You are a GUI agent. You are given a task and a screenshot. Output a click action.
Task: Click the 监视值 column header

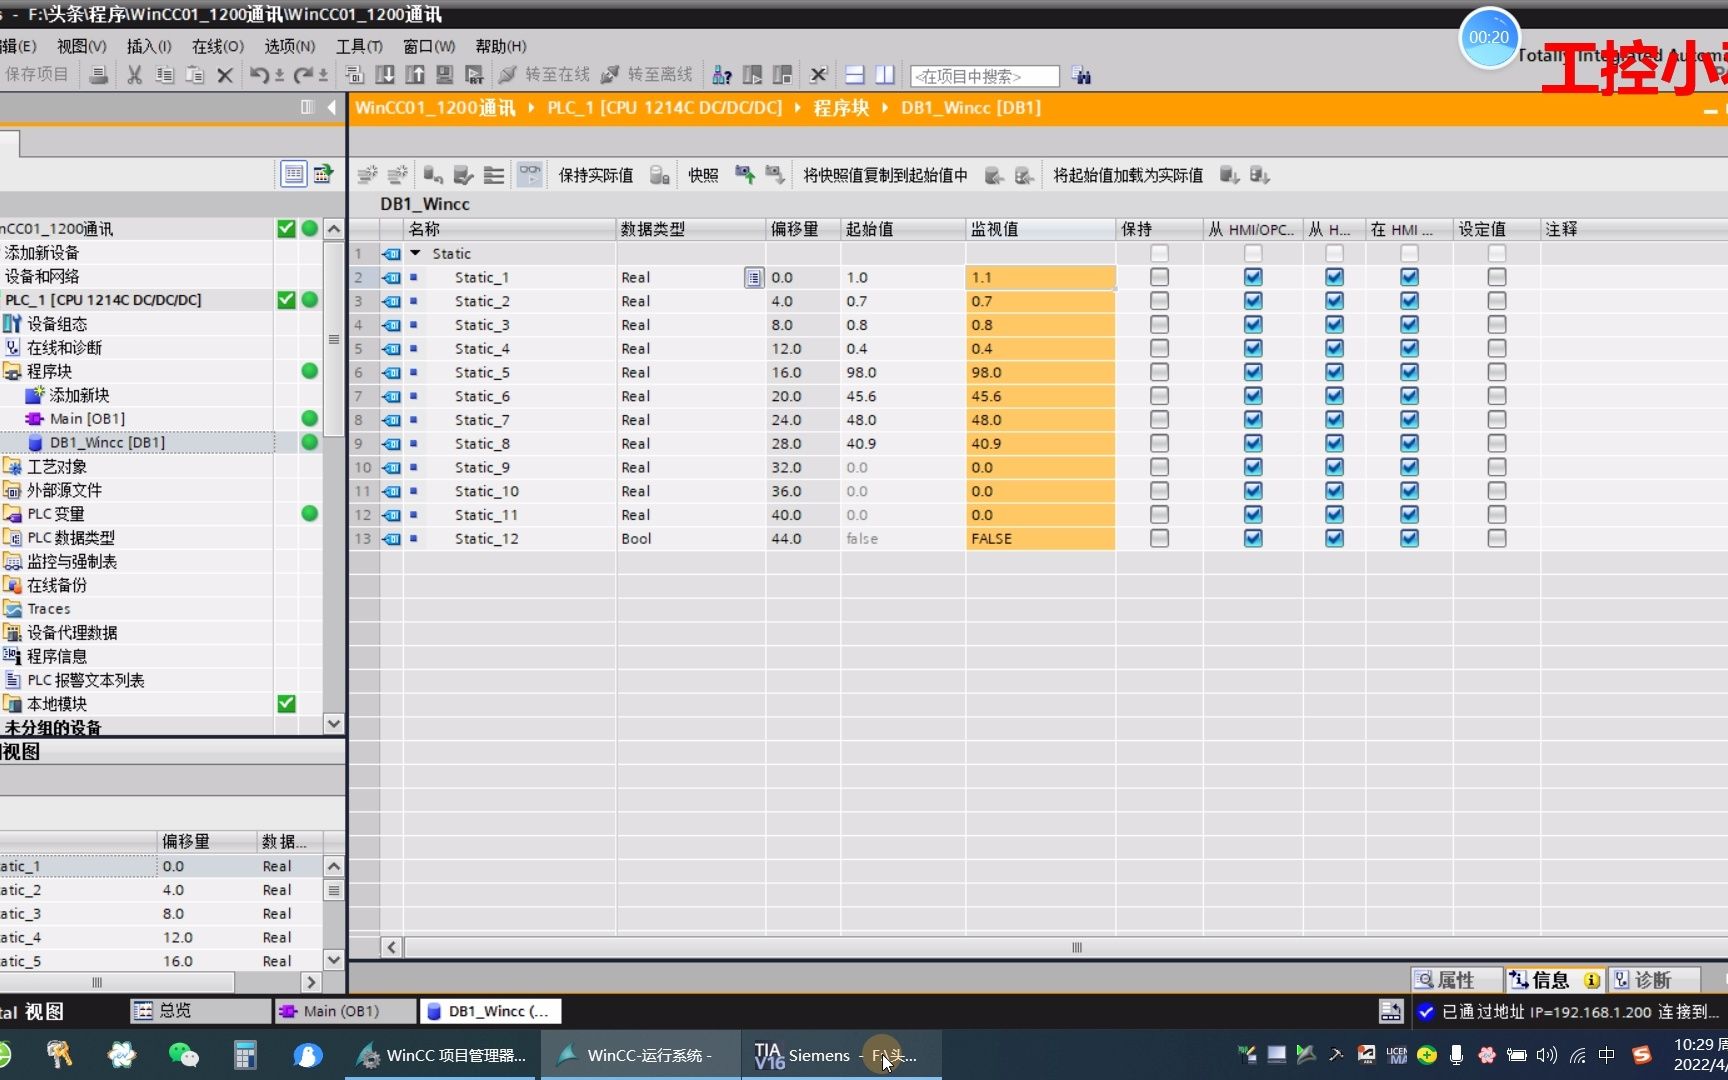1040,229
